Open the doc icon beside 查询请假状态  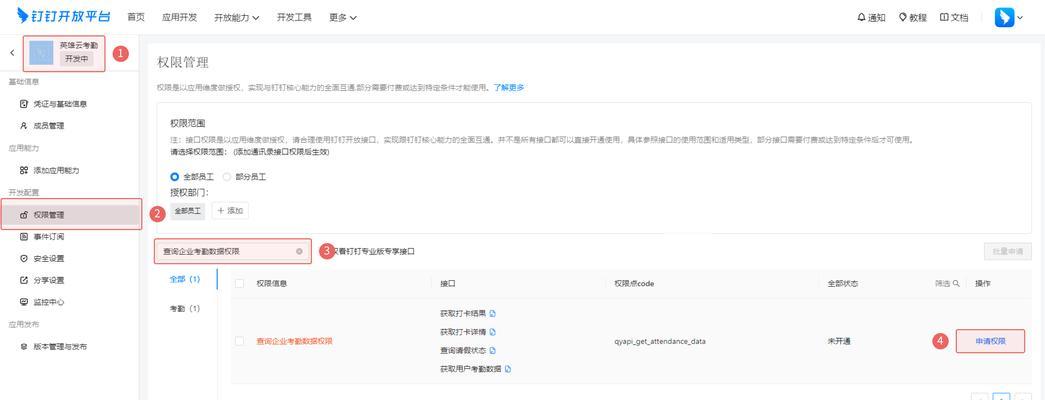pos(493,351)
